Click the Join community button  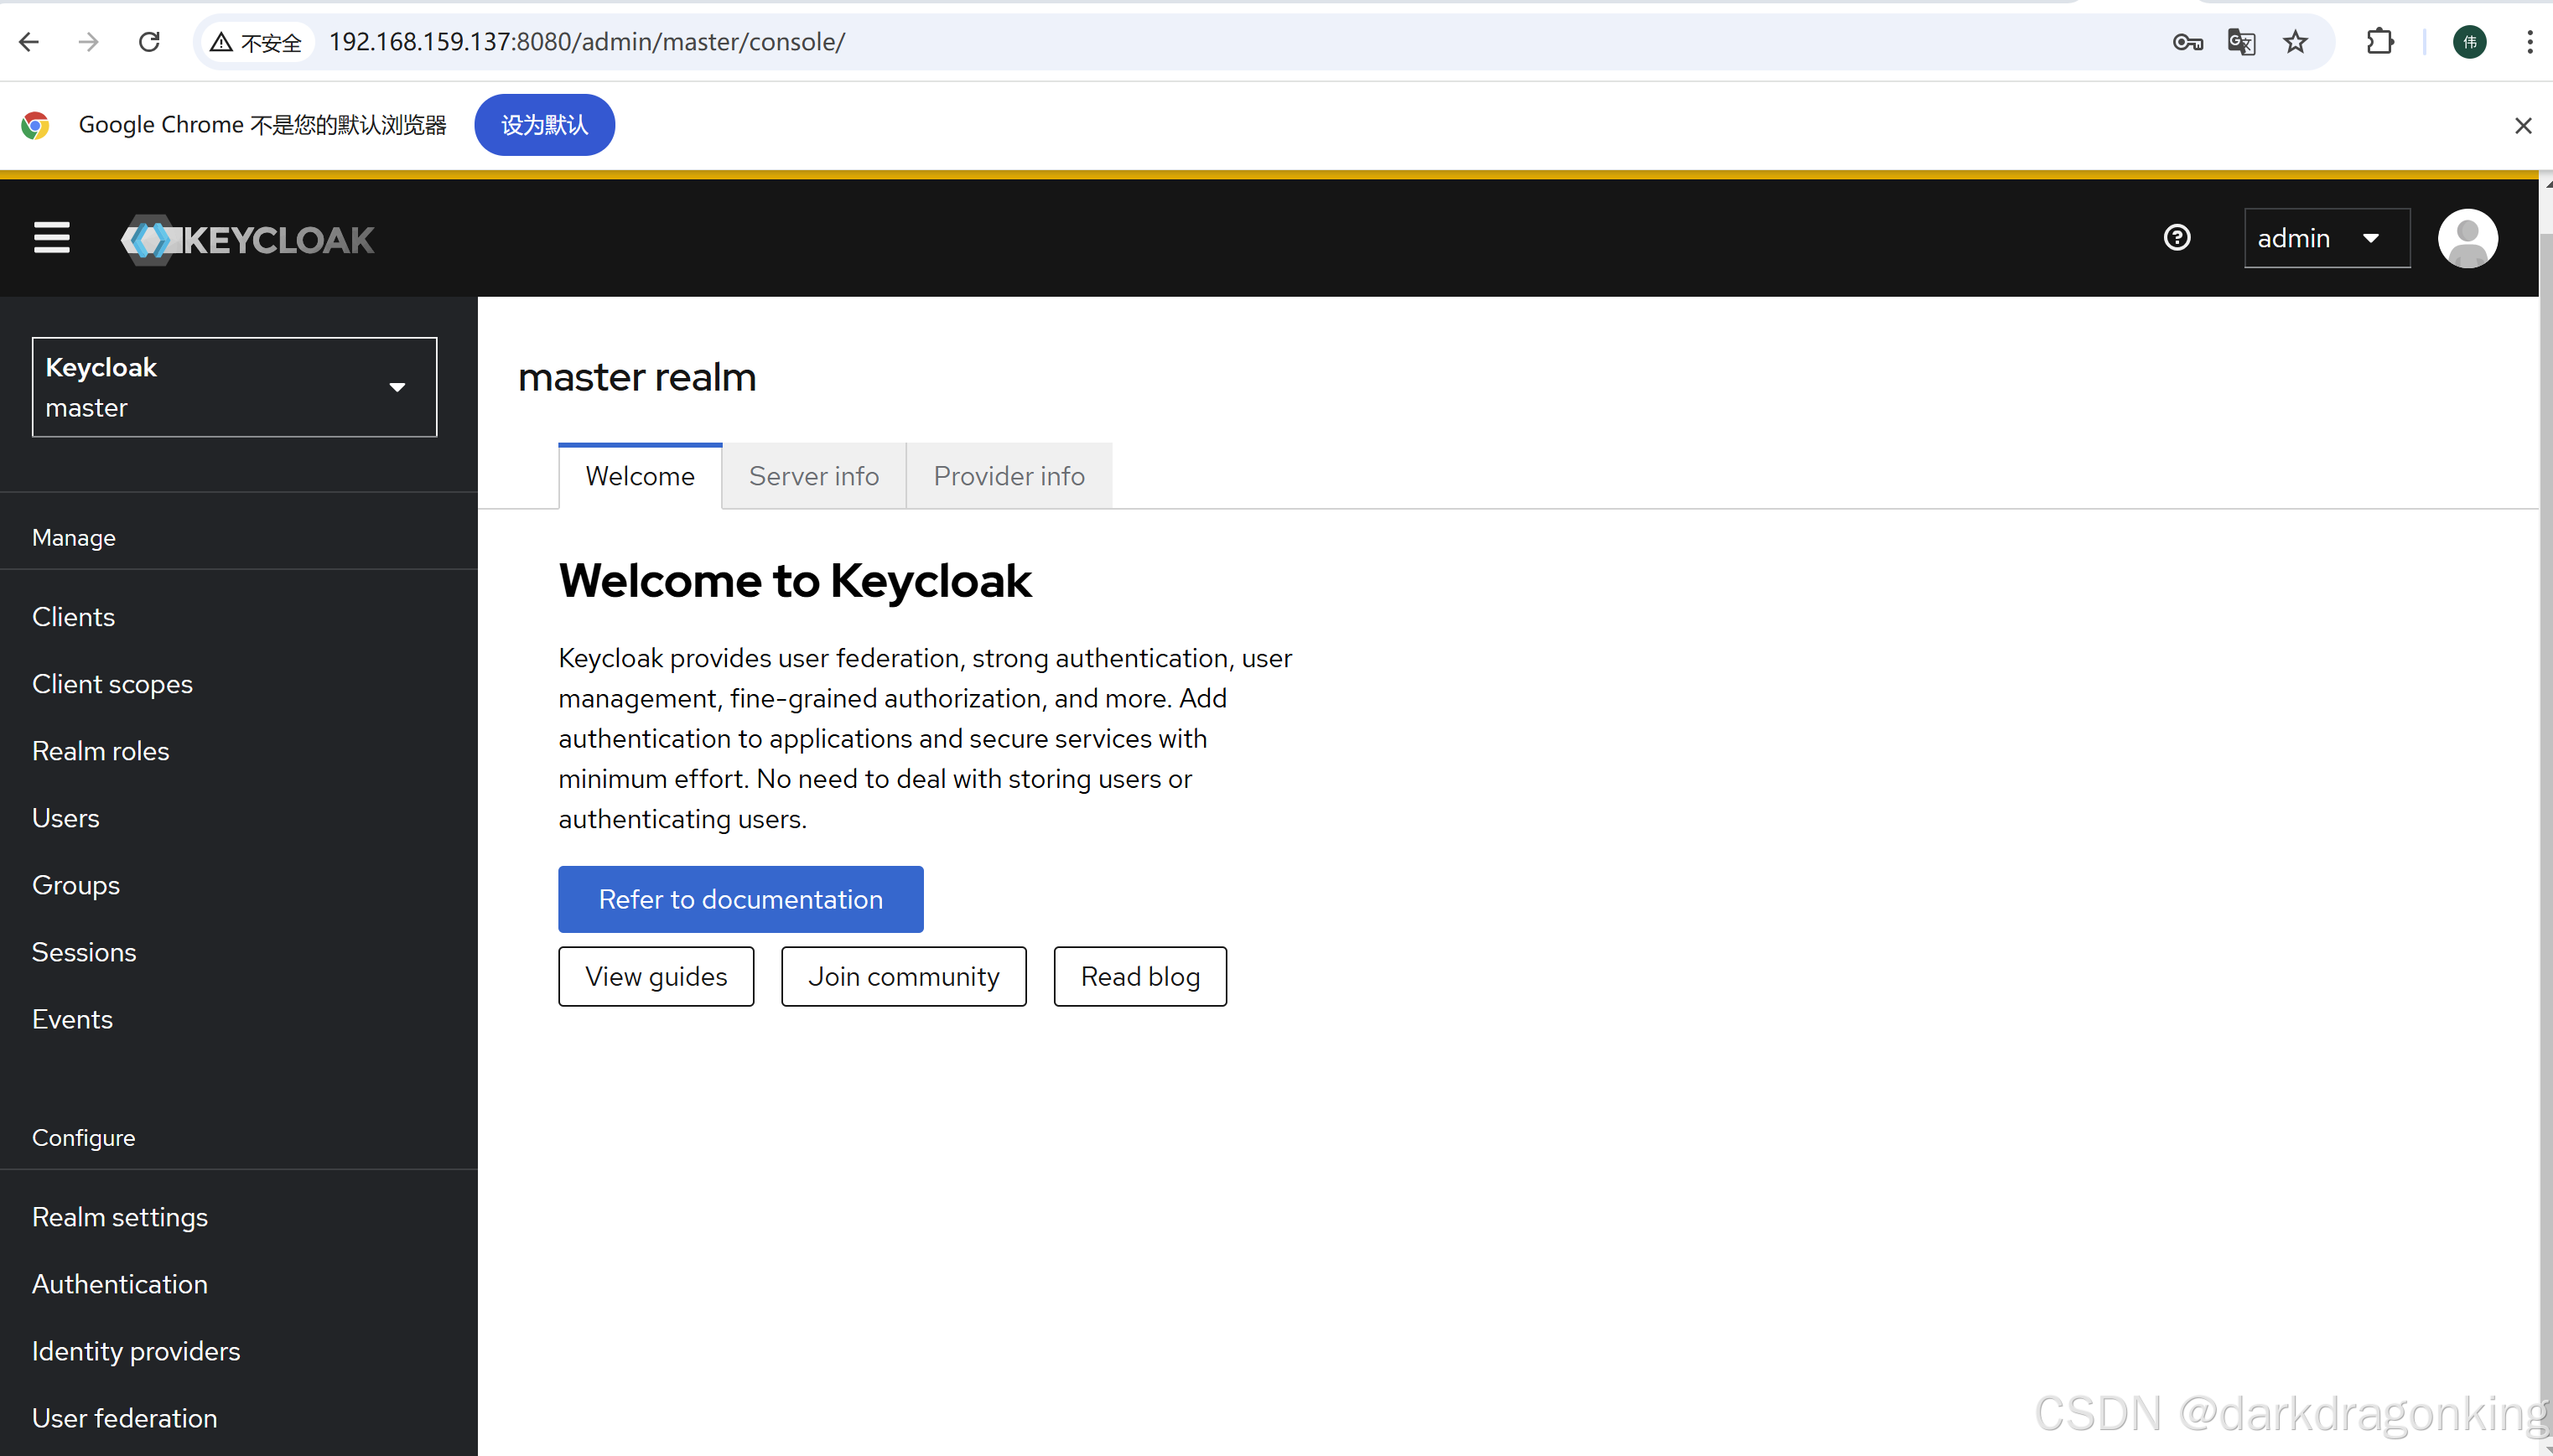click(x=903, y=976)
